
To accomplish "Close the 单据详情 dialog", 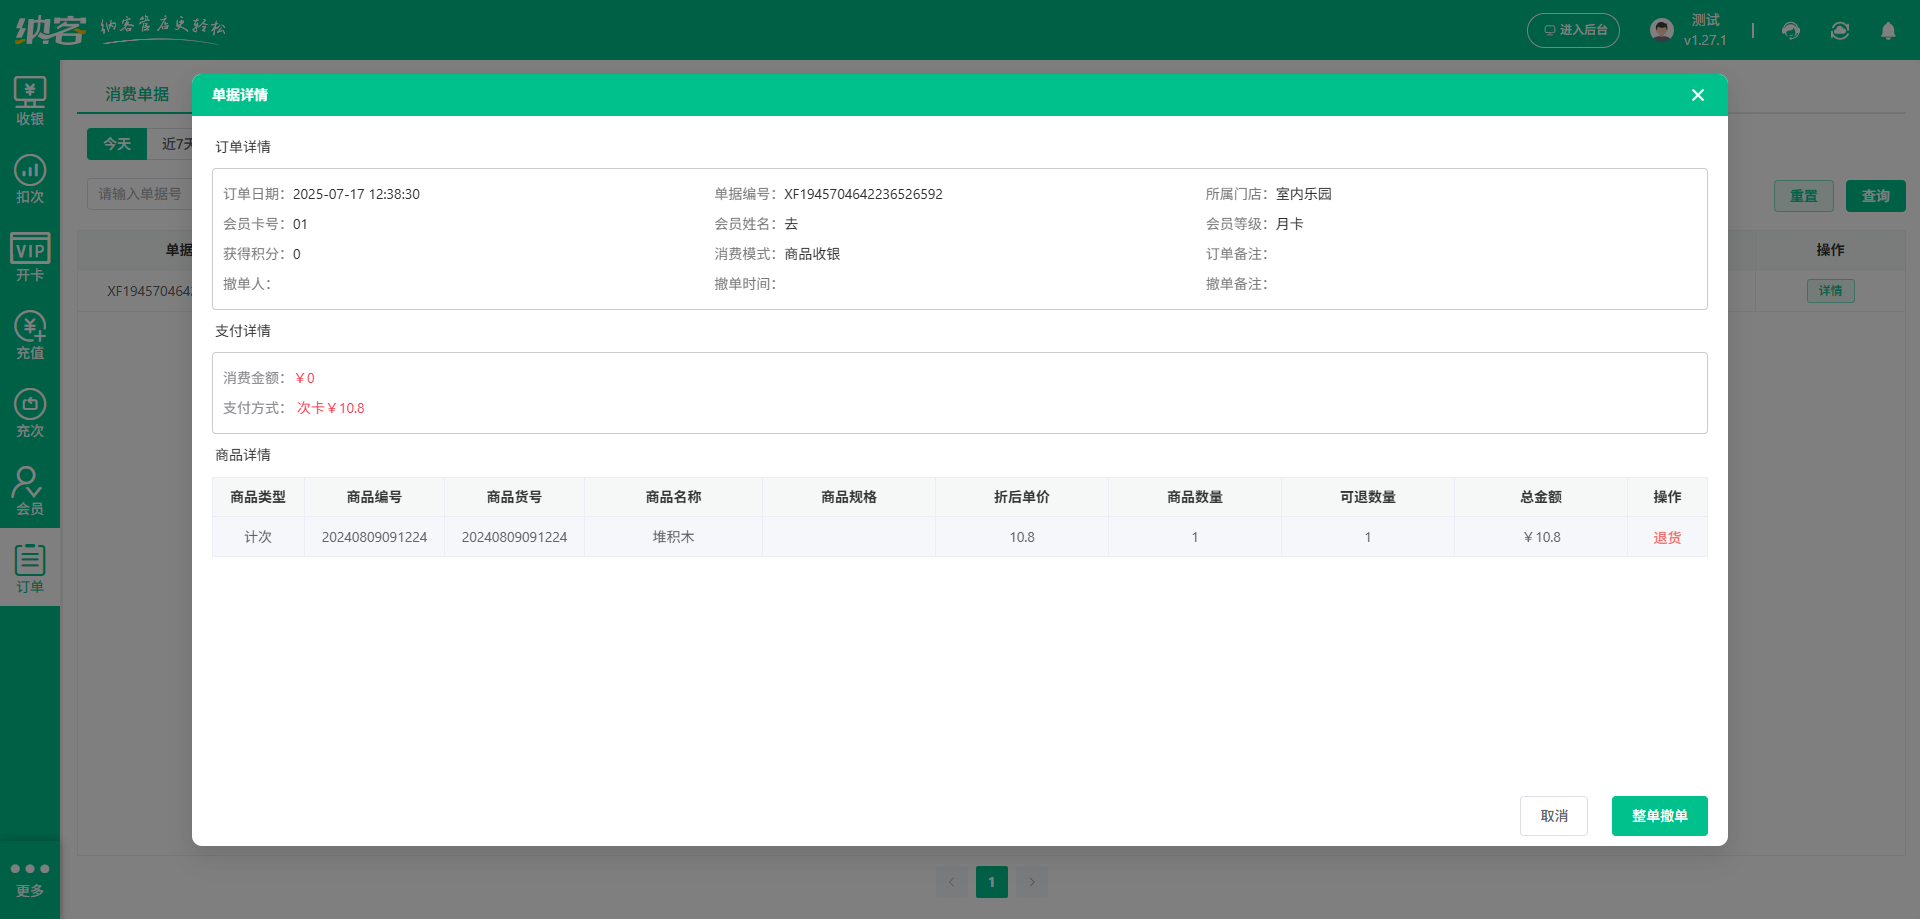I will click(1697, 95).
